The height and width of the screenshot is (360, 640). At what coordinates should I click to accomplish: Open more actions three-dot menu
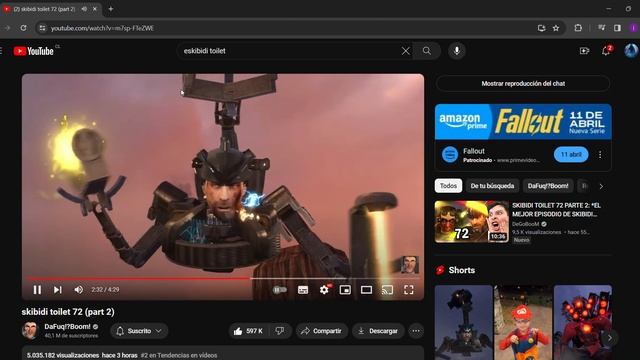coord(416,331)
